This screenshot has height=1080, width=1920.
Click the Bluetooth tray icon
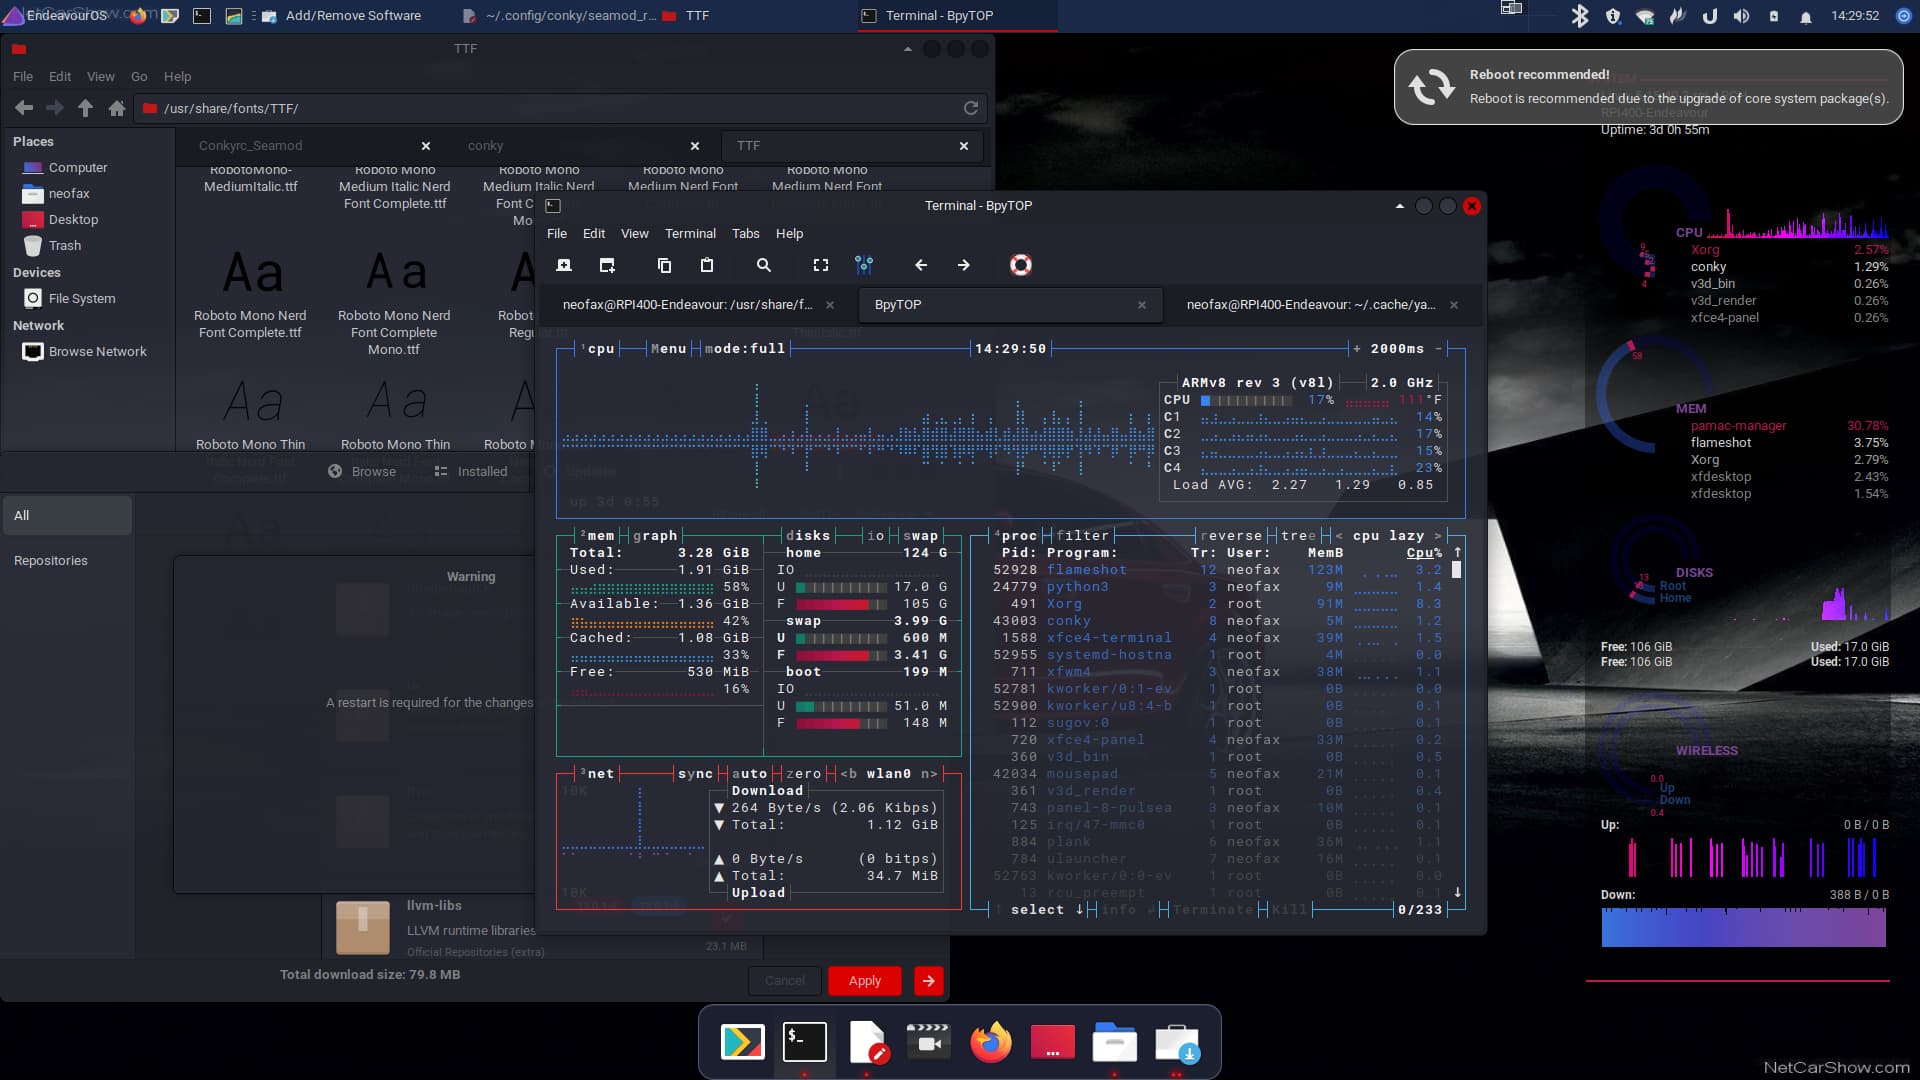point(1580,16)
